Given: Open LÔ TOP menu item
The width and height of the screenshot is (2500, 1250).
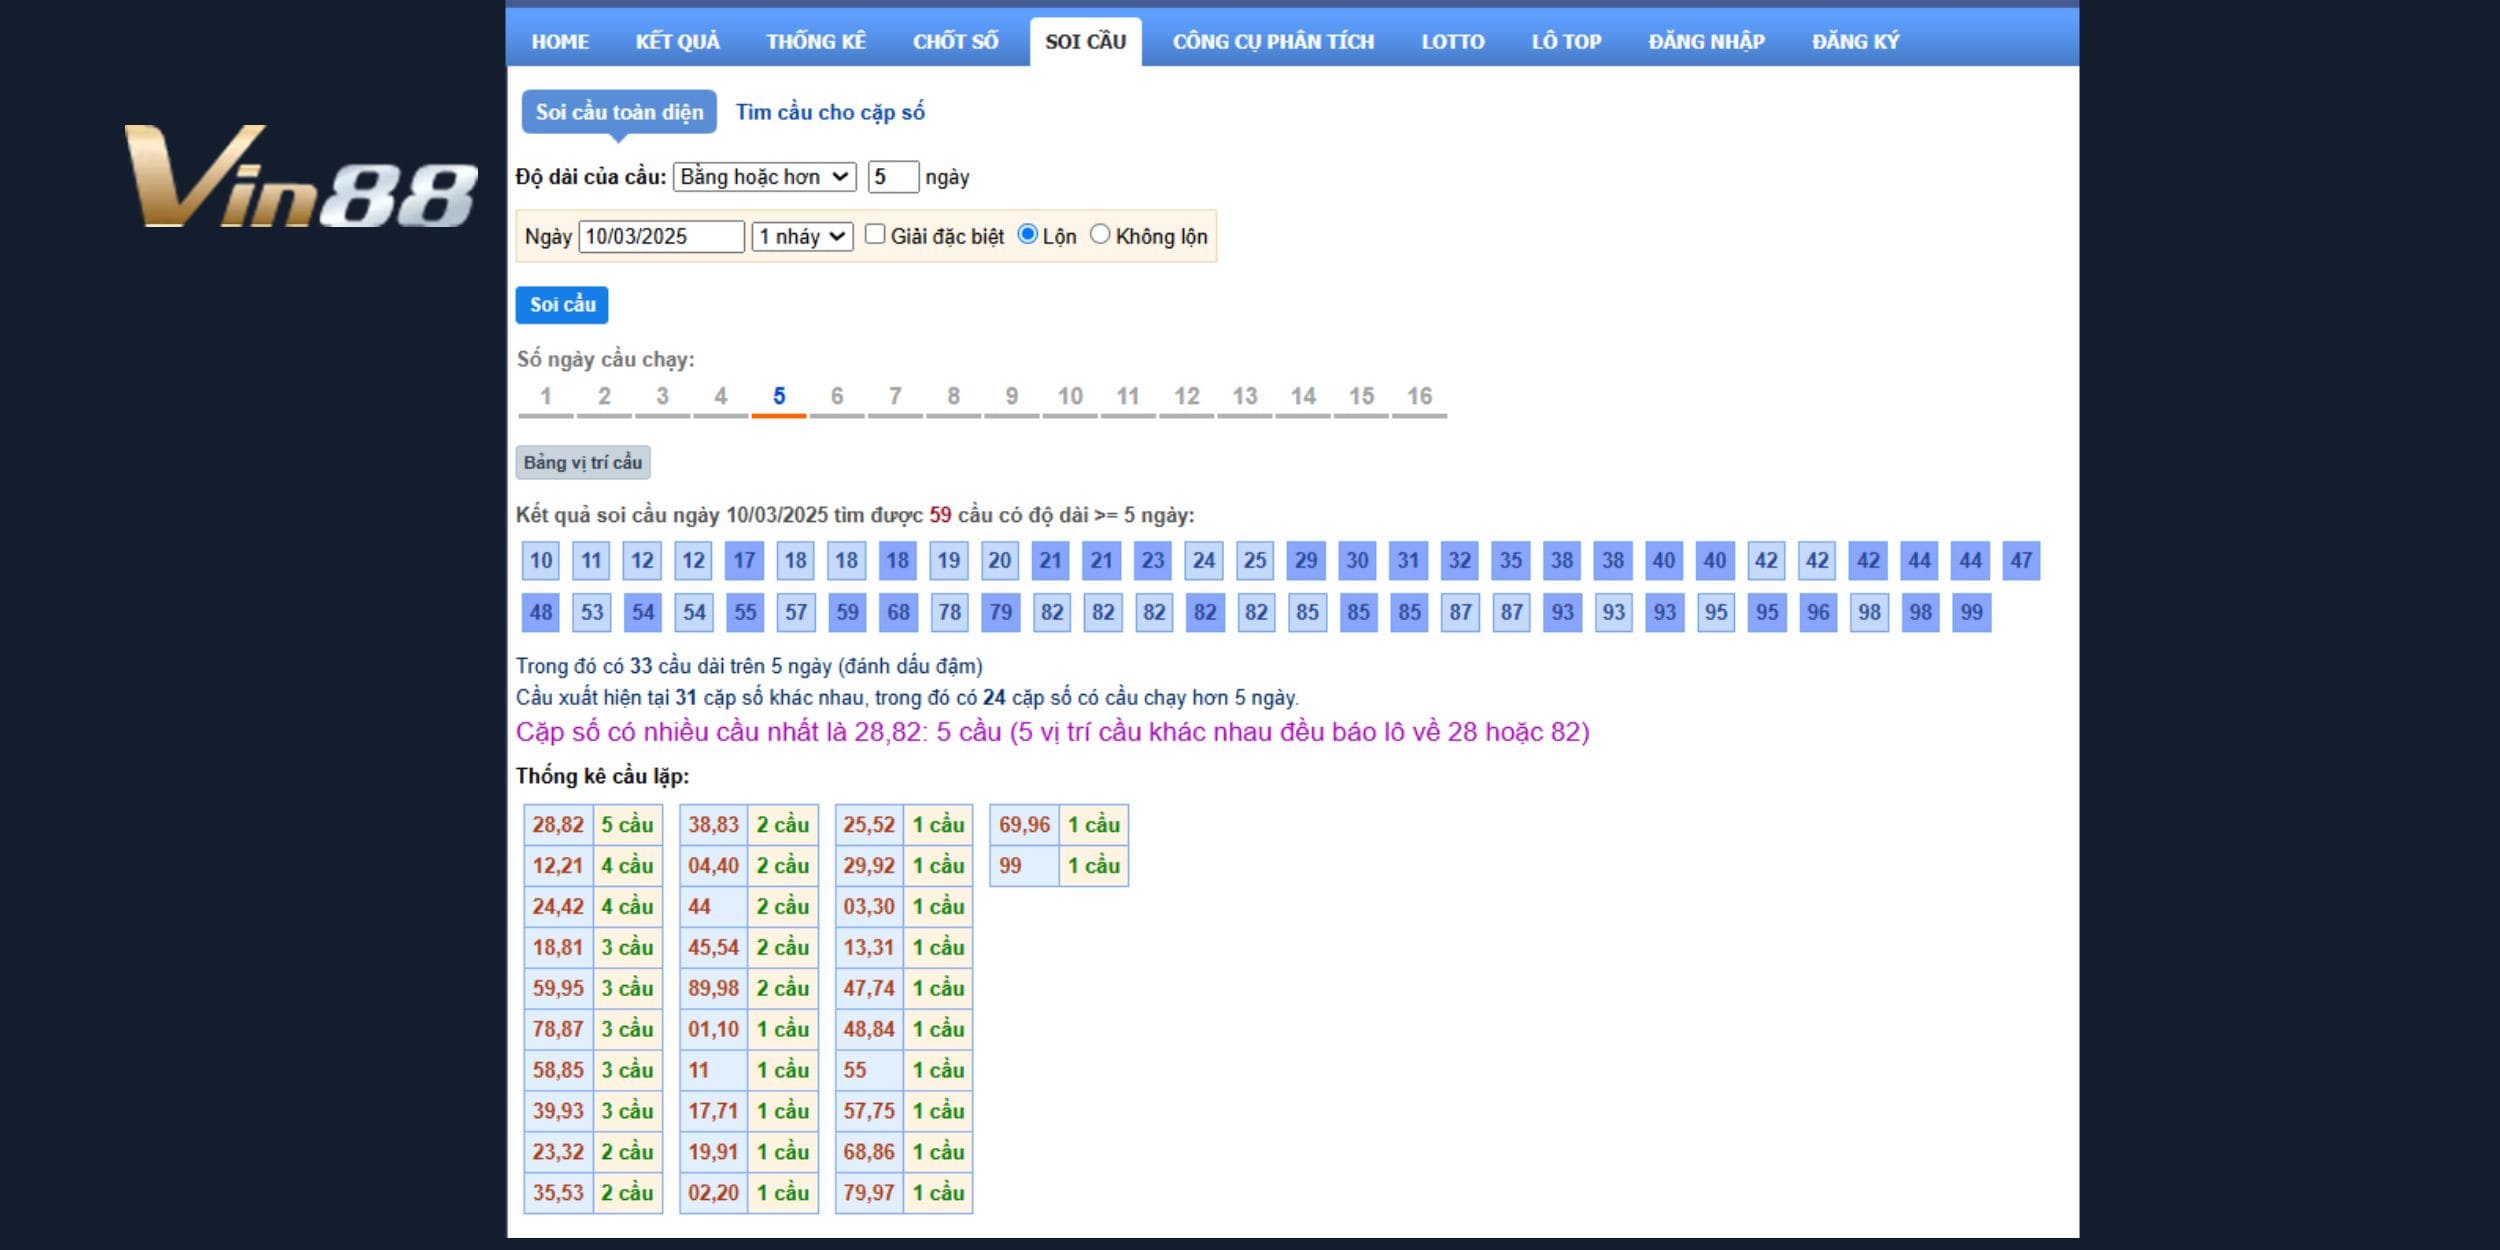Looking at the screenshot, I should [1566, 41].
